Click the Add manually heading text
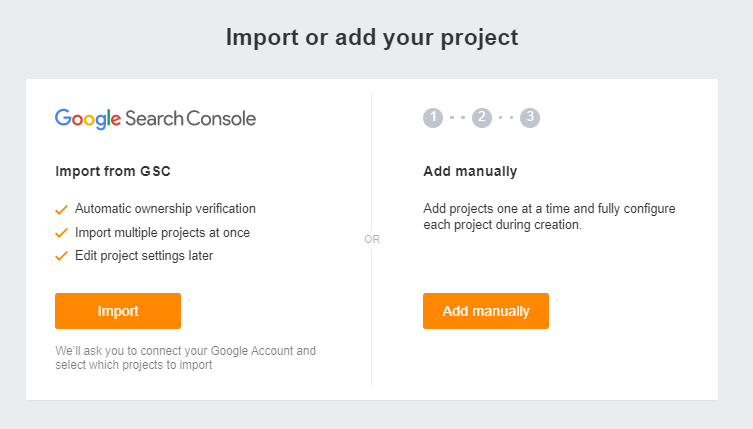 pyautogui.click(x=470, y=171)
